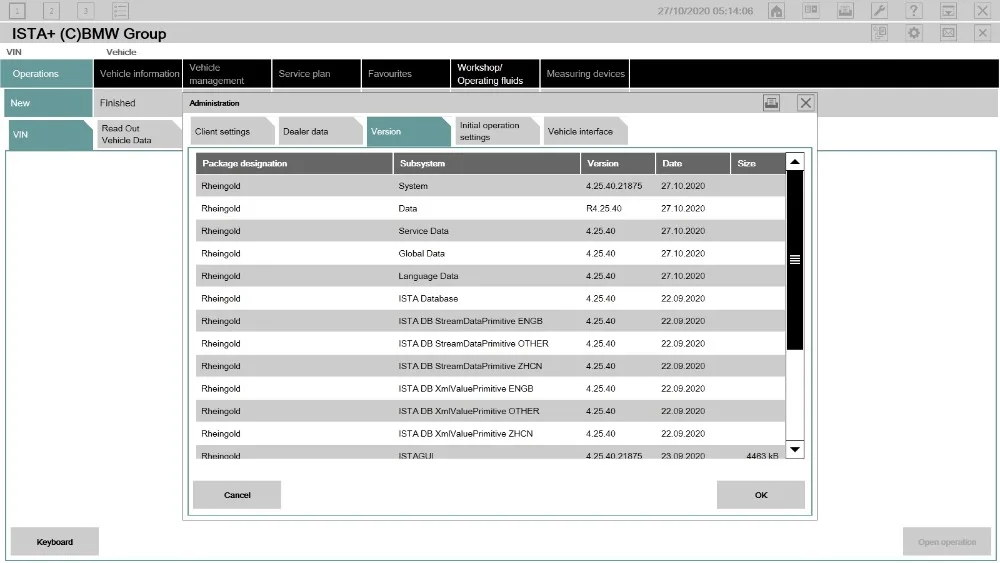
Task: Open the gear settings icon
Action: point(914,33)
